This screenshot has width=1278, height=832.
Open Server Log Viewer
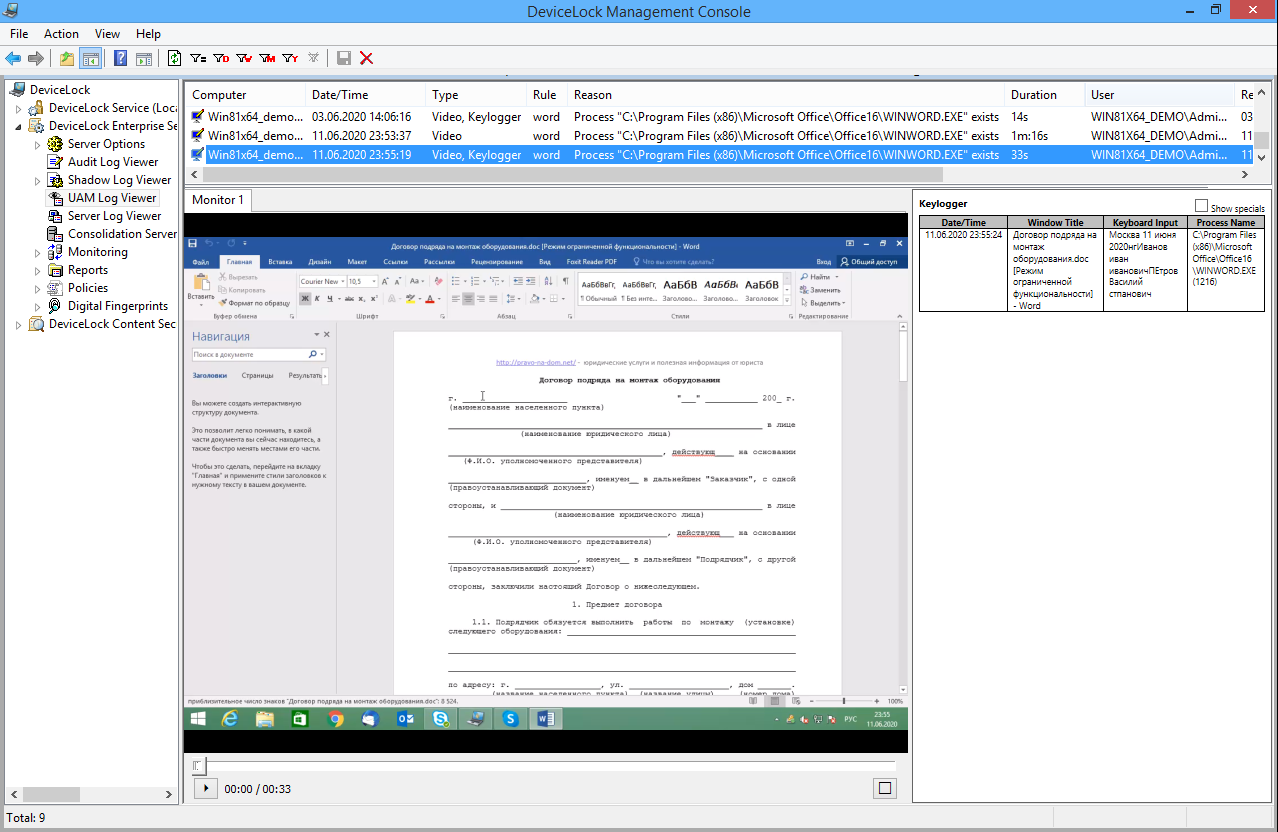point(114,216)
